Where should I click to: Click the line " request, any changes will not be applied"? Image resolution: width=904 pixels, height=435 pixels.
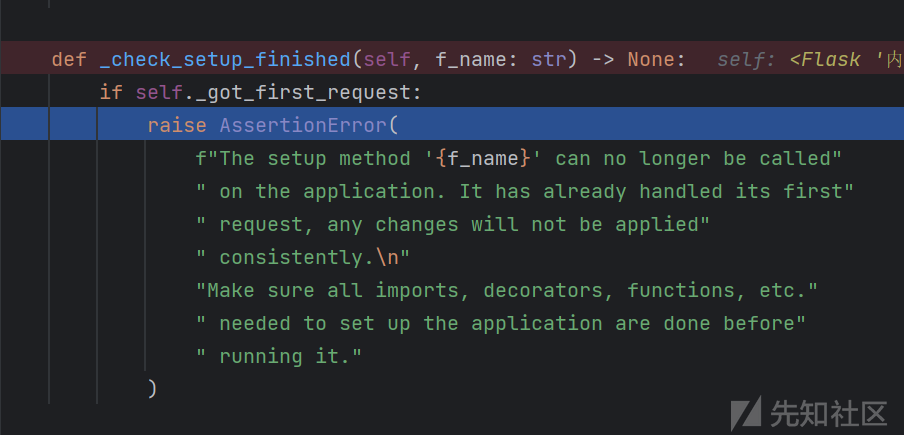pyautogui.click(x=453, y=224)
